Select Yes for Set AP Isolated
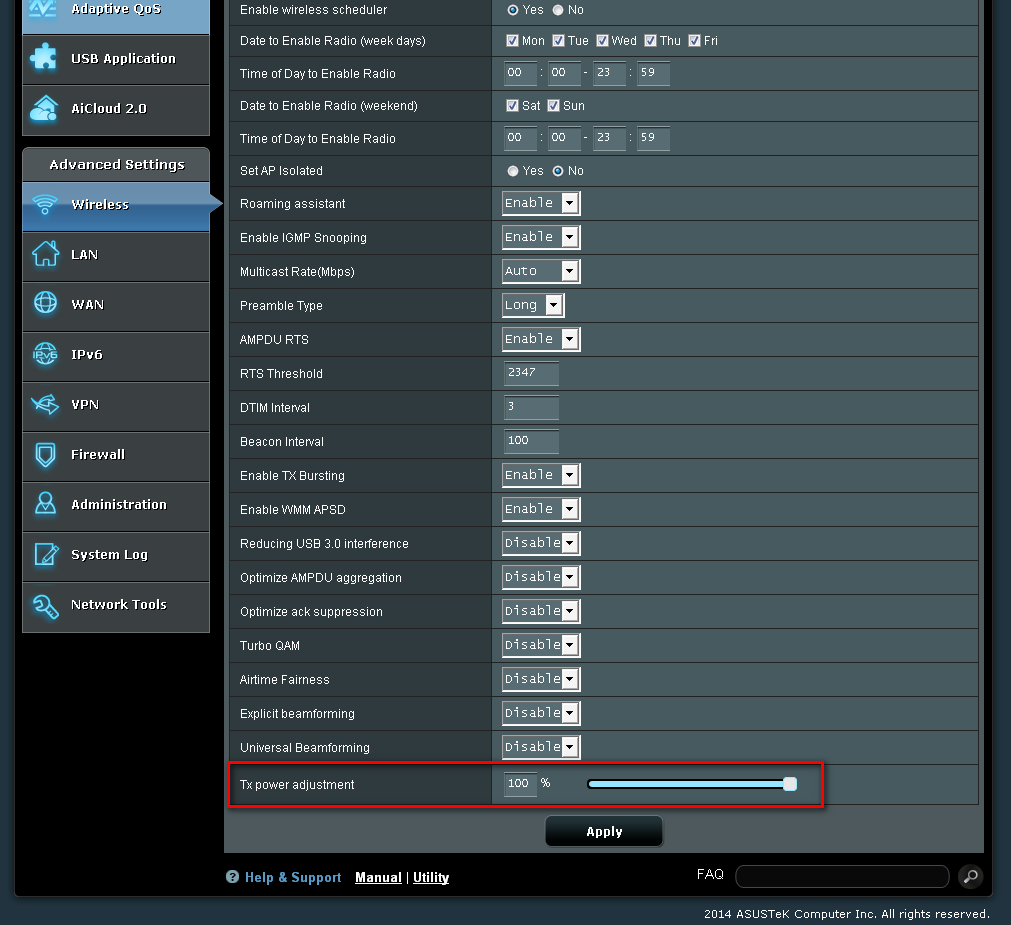This screenshot has height=925, width=1011. (x=513, y=171)
